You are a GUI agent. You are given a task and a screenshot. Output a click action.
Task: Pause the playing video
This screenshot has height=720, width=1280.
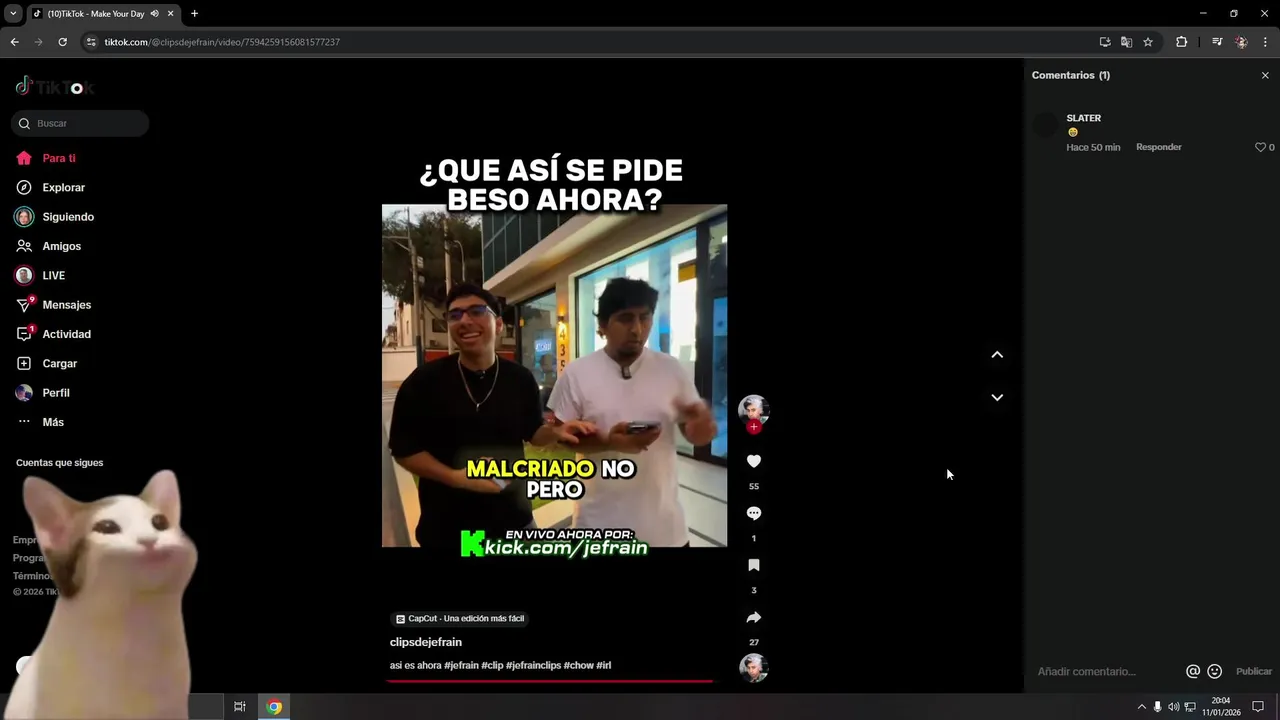(x=554, y=375)
